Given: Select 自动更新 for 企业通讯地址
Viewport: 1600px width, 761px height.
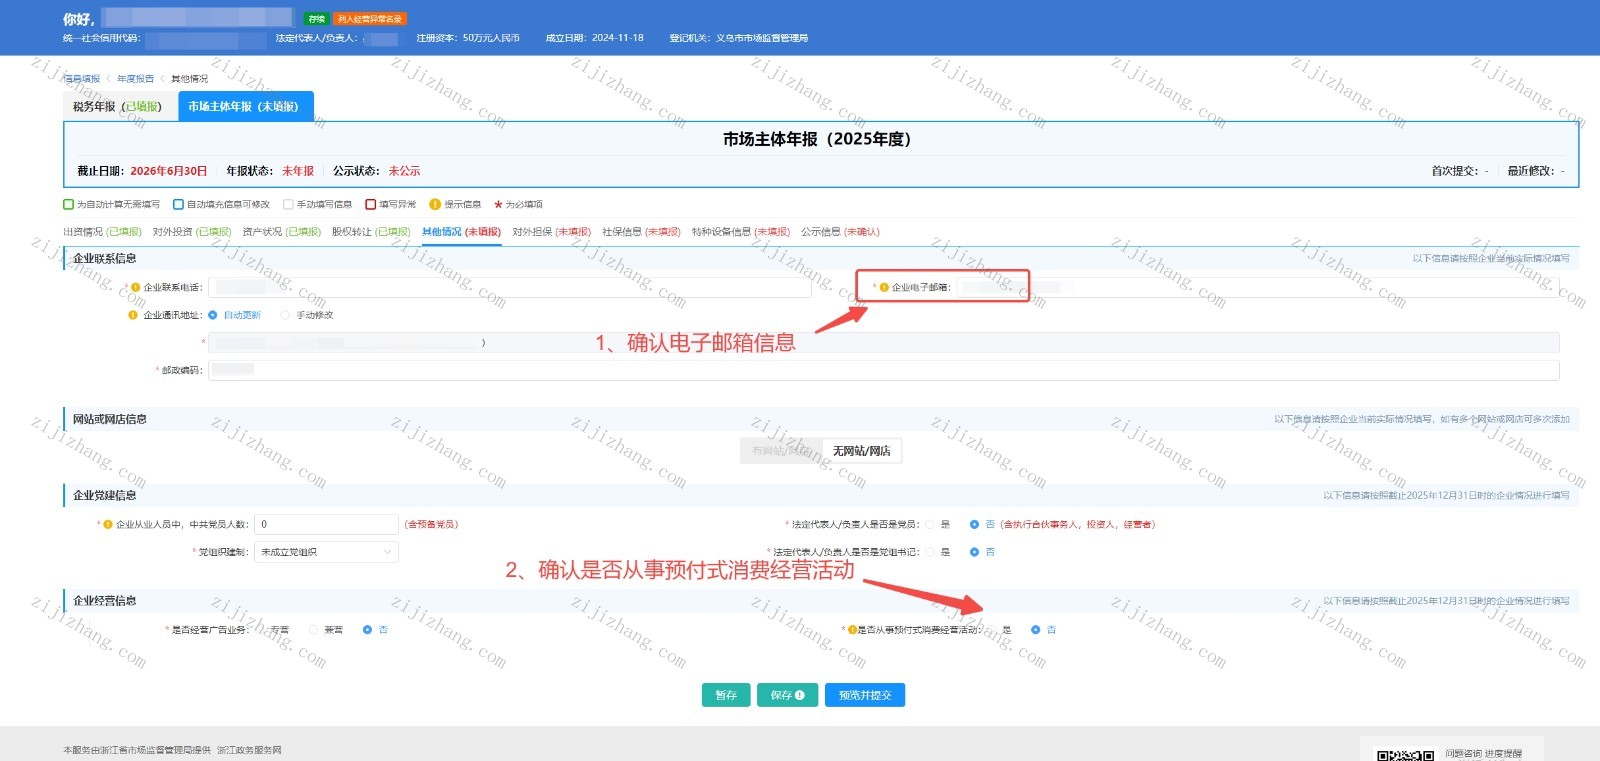Looking at the screenshot, I should pos(213,315).
